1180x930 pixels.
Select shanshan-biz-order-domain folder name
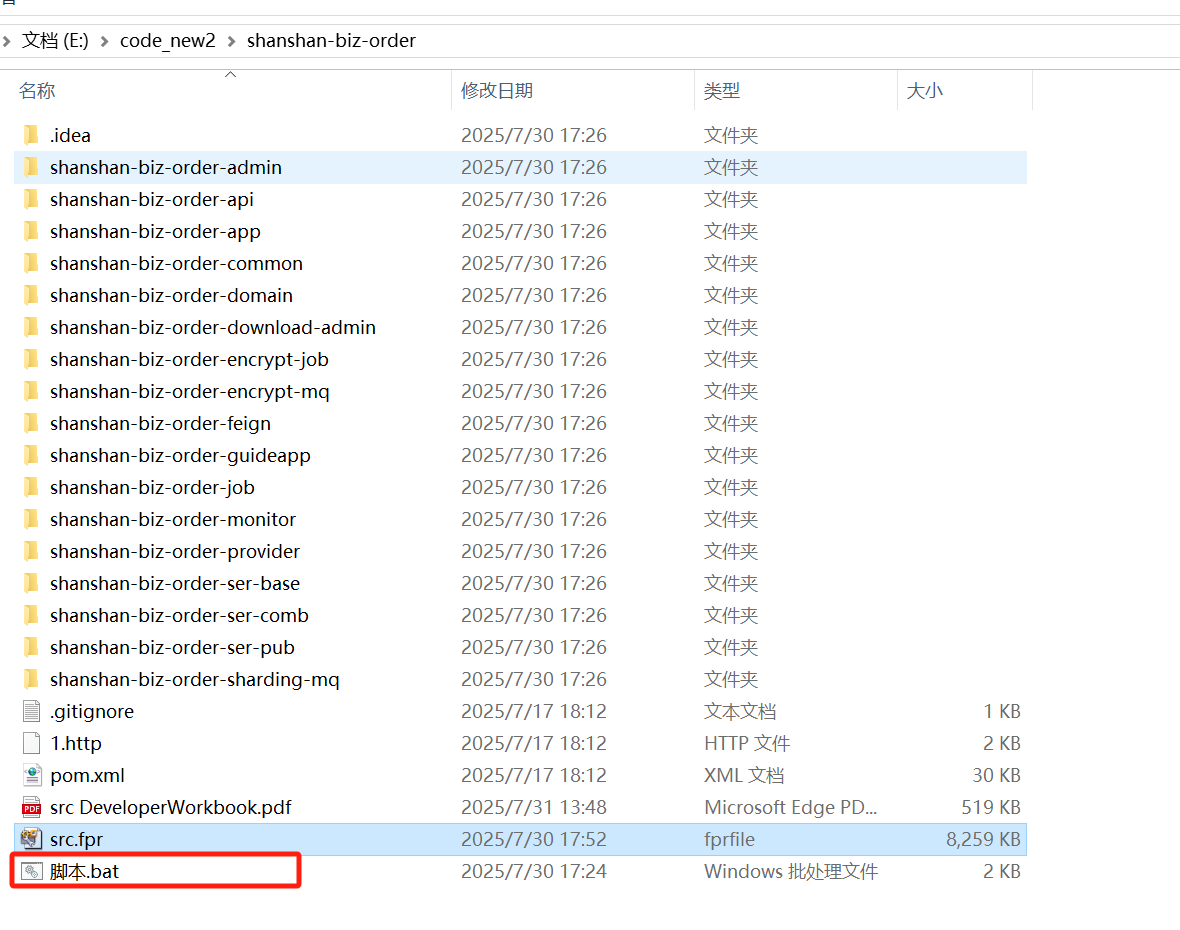[171, 295]
